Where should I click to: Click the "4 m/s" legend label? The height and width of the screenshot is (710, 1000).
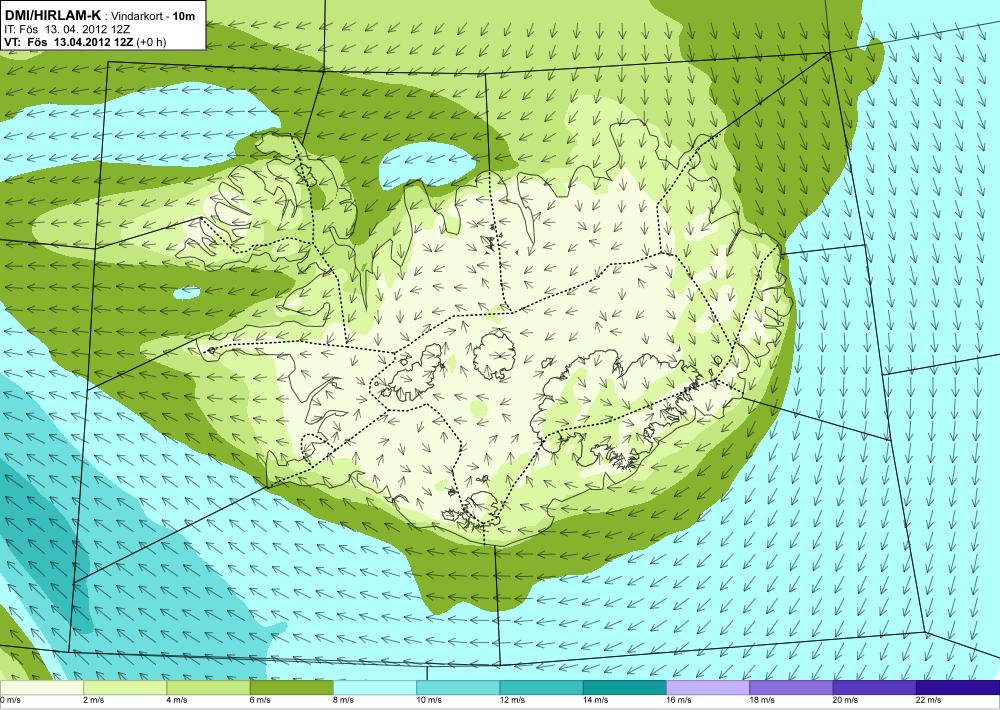pyautogui.click(x=177, y=700)
